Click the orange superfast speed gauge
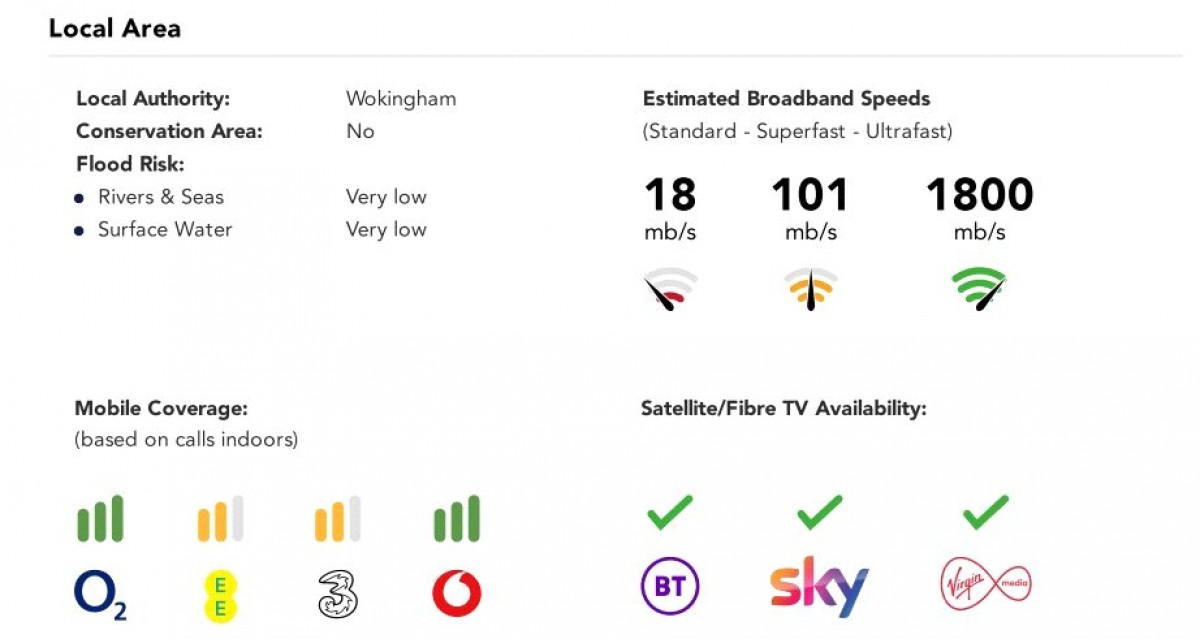Image resolution: width=1200 pixels, height=639 pixels. (x=809, y=288)
